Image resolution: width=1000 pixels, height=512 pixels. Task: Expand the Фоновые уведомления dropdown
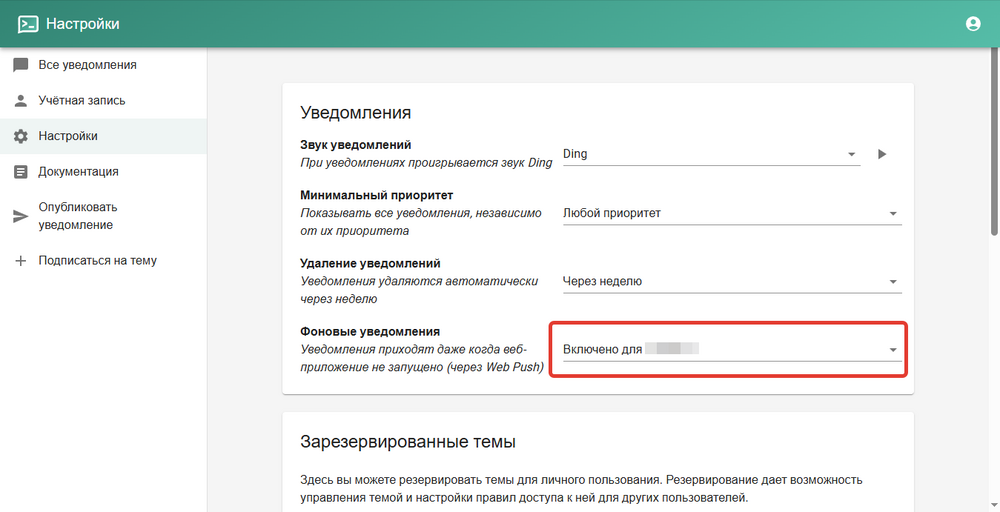pyautogui.click(x=730, y=349)
